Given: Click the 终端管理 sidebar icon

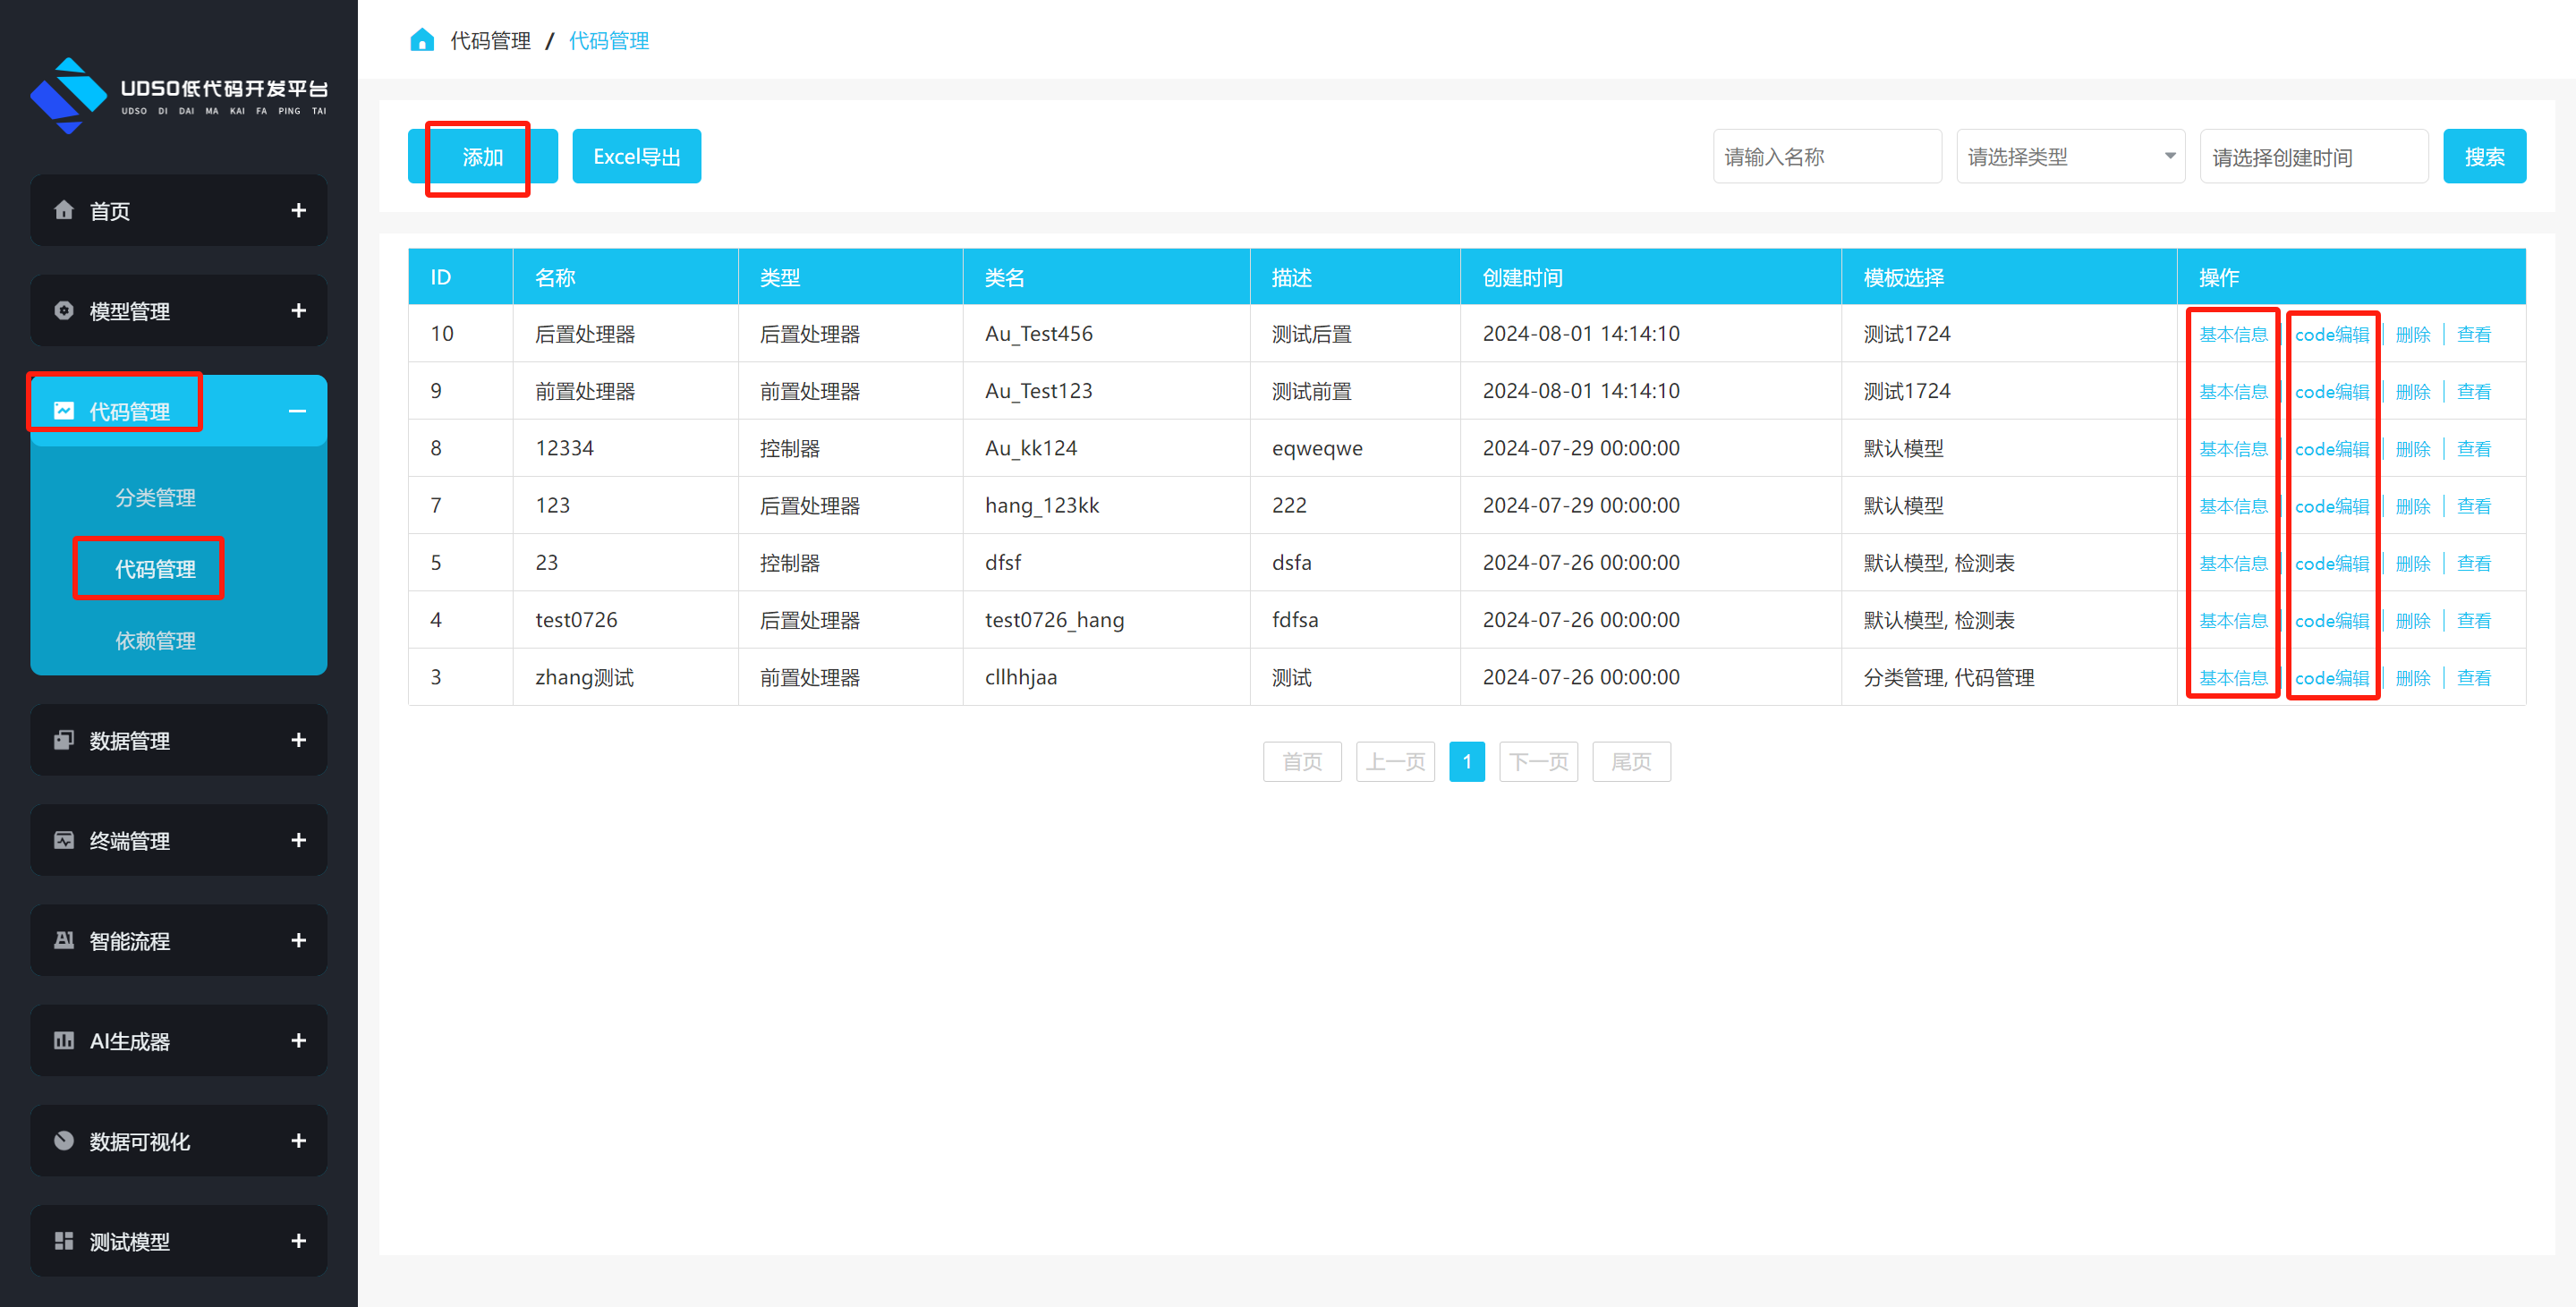Looking at the screenshot, I should pos(64,840).
